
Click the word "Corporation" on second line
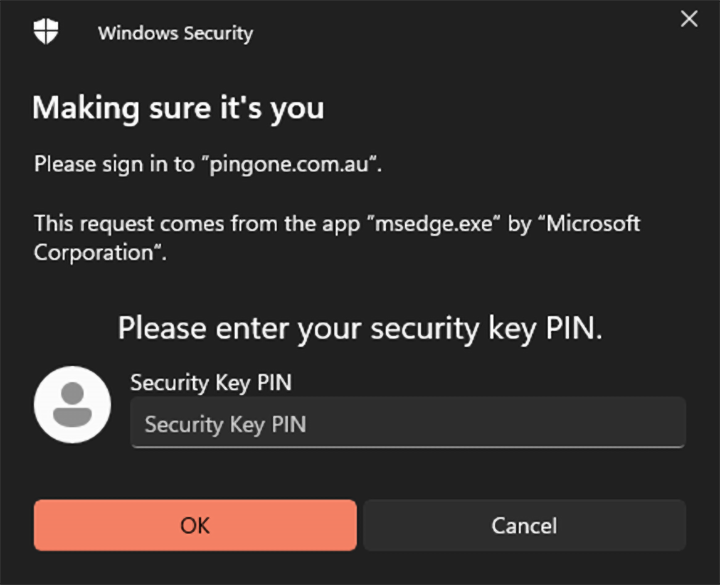[95, 252]
